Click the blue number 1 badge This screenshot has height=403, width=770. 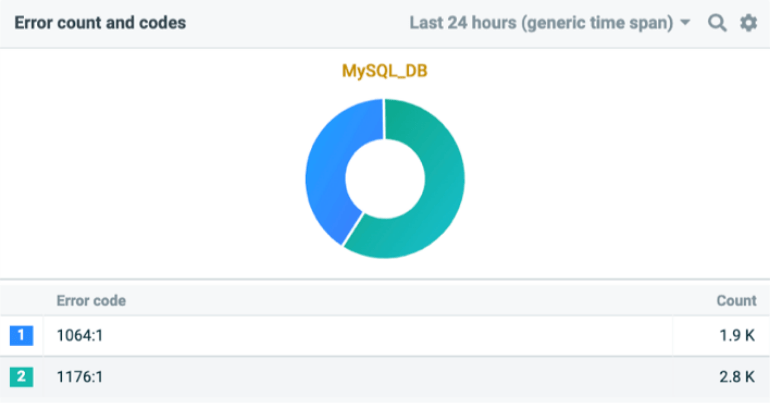click(22, 336)
